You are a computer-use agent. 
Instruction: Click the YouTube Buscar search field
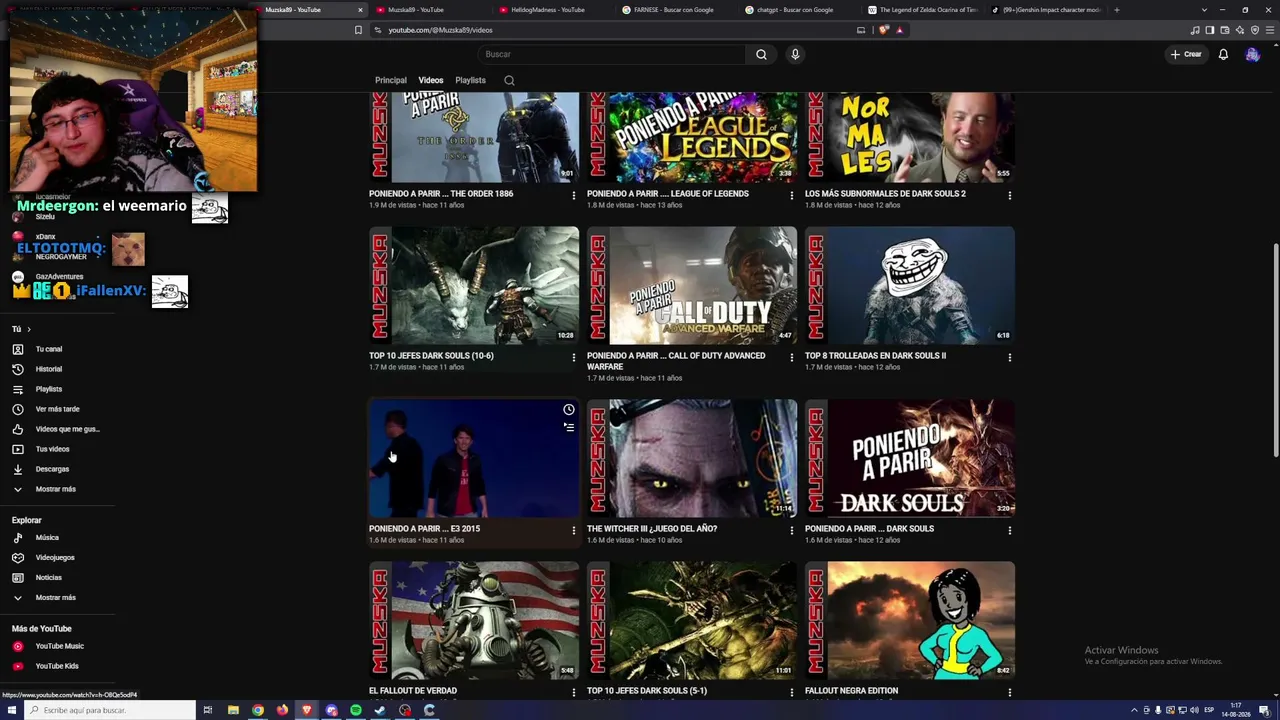point(612,54)
